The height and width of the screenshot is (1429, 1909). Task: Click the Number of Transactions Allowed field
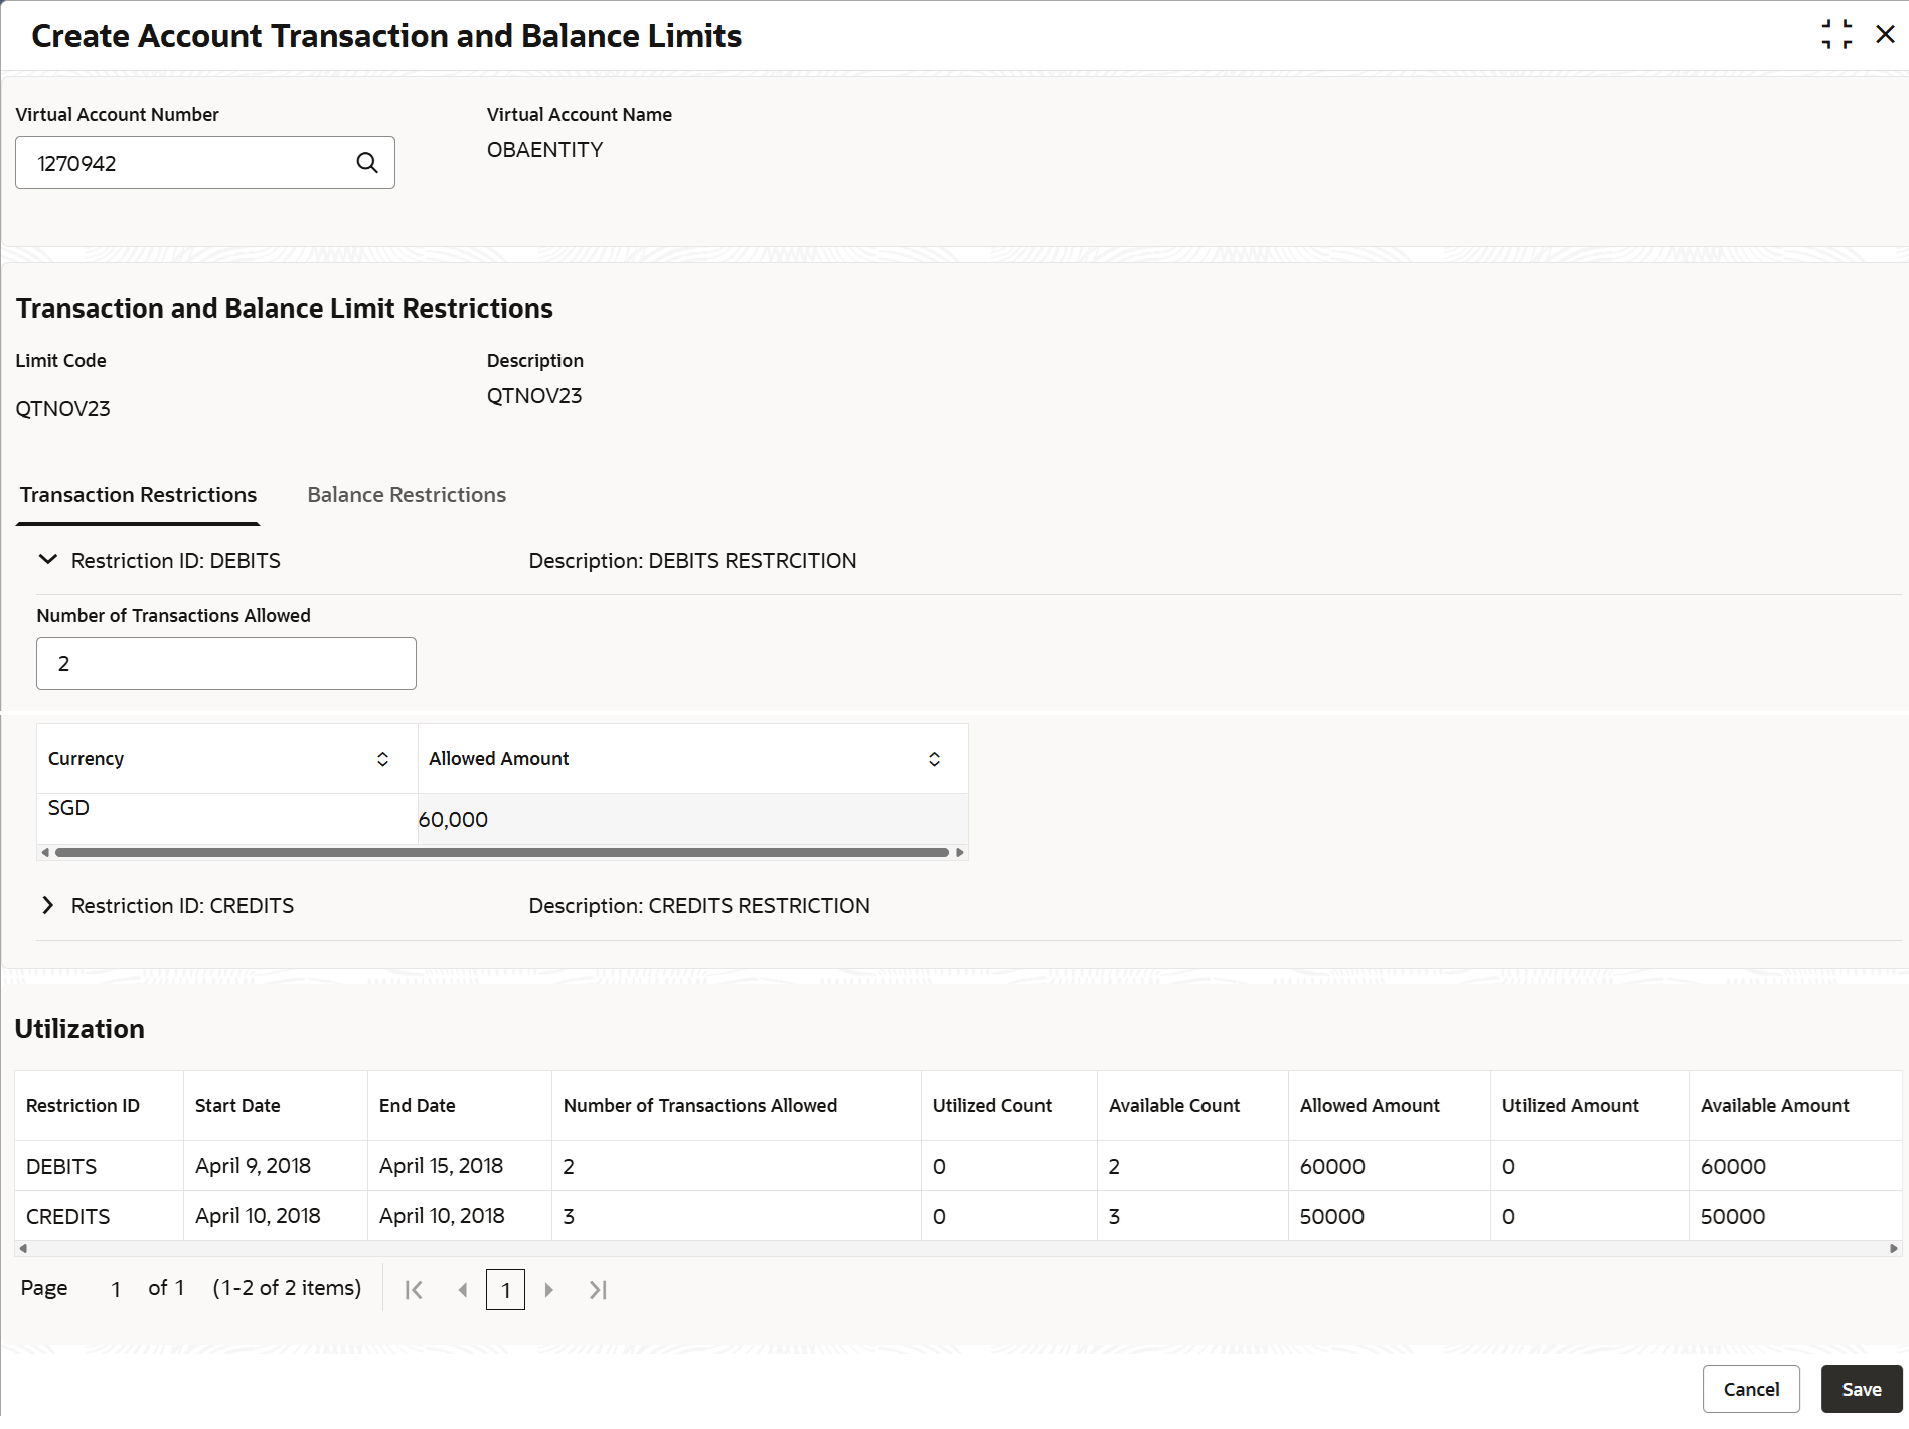tap(226, 663)
